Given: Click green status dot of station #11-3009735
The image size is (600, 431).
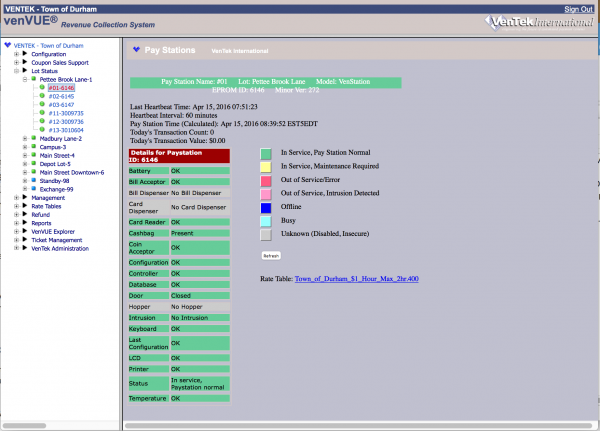Looking at the screenshot, I should point(42,113).
